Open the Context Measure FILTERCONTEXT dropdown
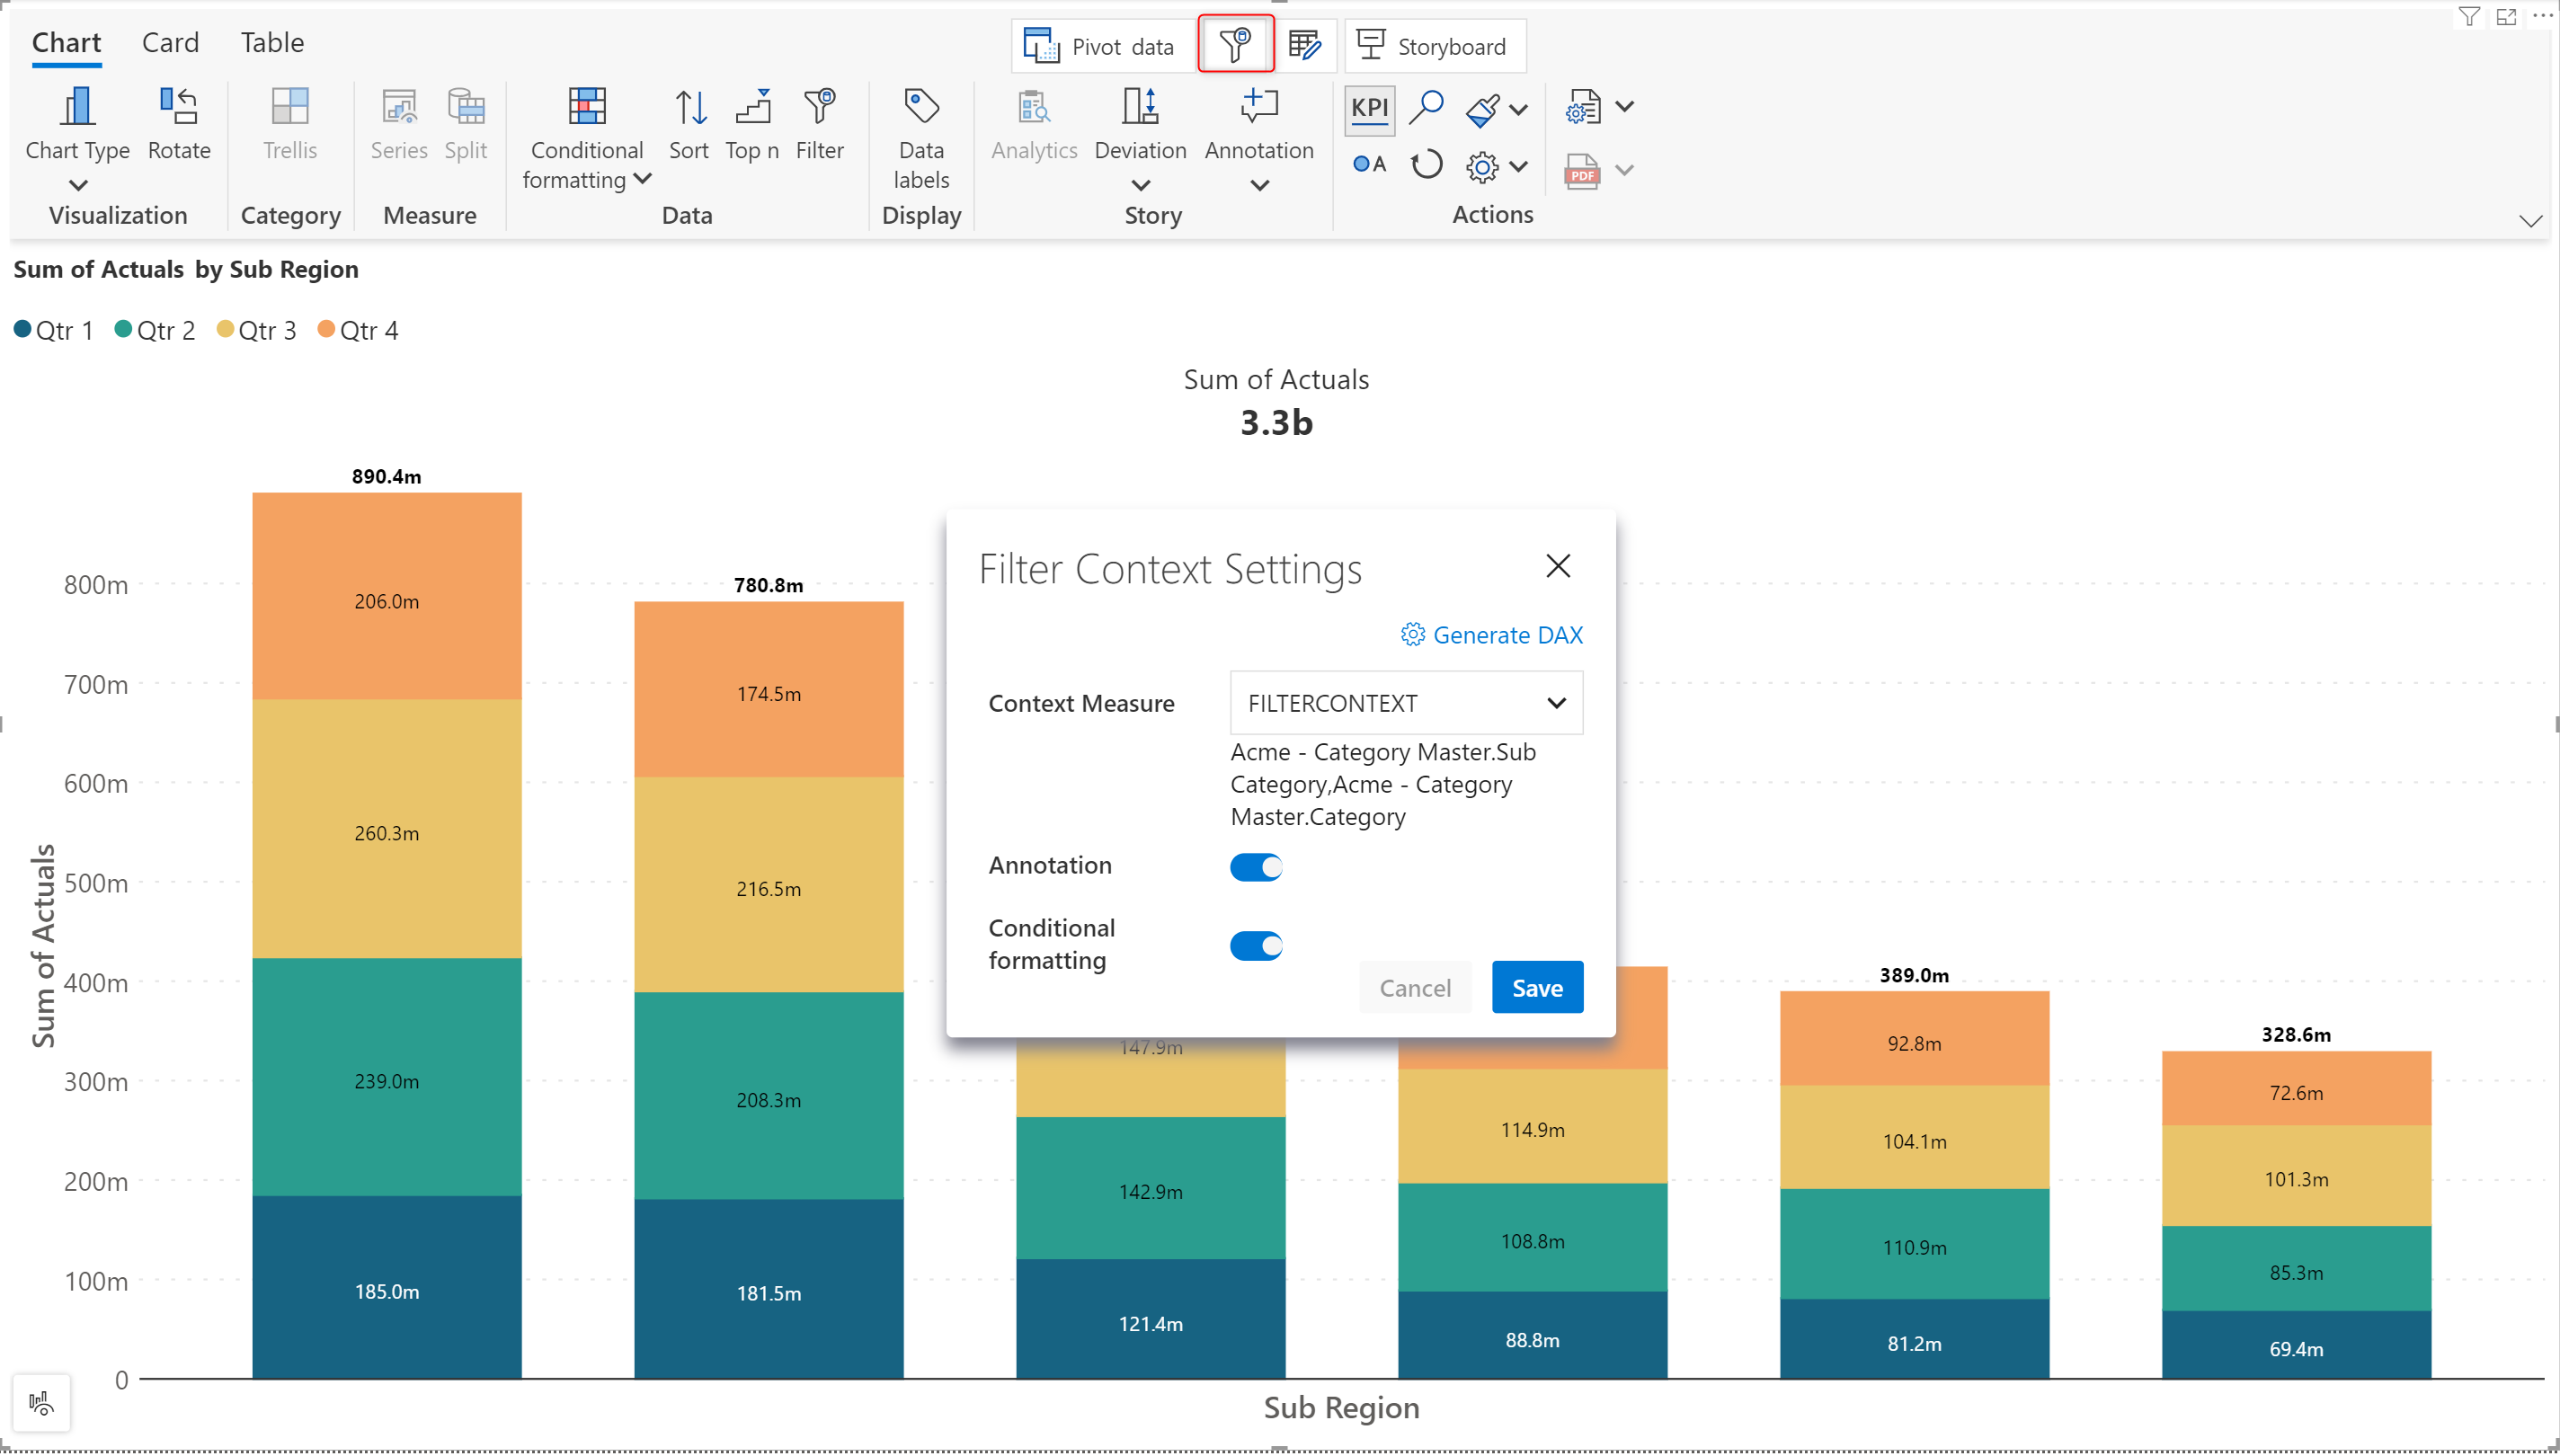Screen dimensions: 2560x1456 point(1405,703)
